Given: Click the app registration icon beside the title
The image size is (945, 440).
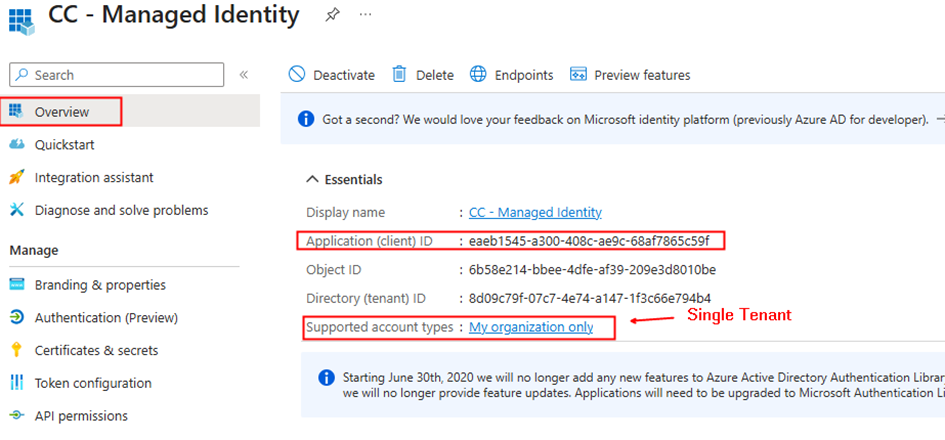Looking at the screenshot, I should [21, 22].
